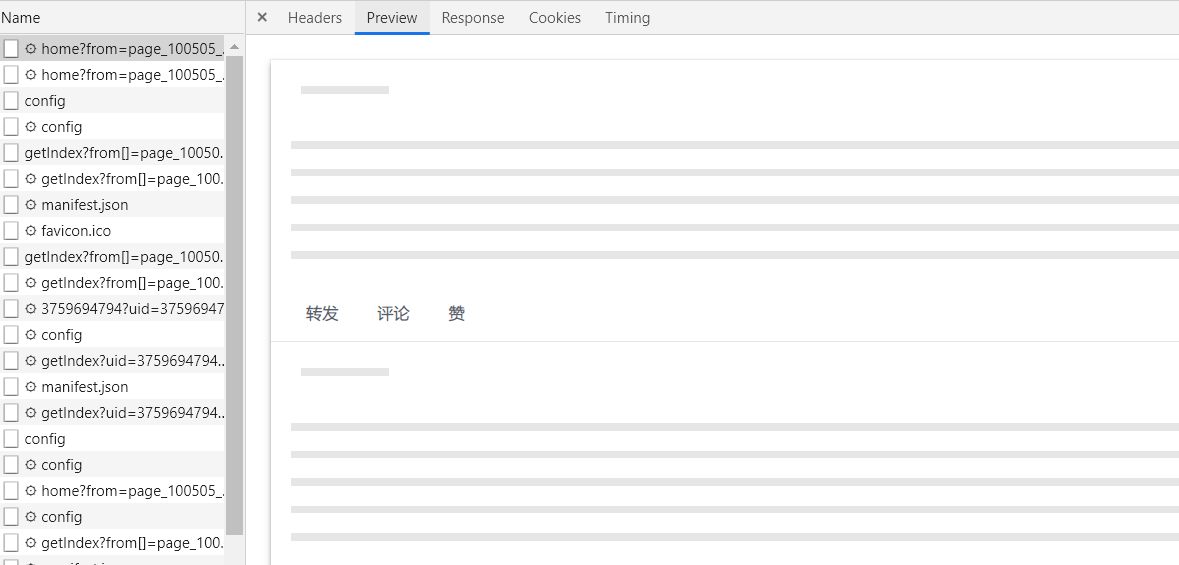Click the file icon of 3759694794?uid row

[x=11, y=308]
